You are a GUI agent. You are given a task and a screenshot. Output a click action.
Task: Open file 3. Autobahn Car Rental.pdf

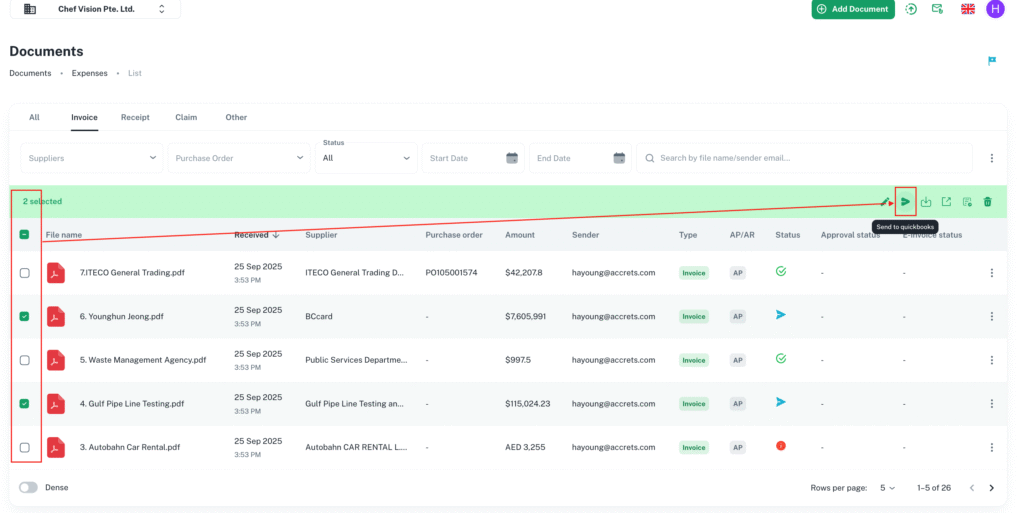coord(130,448)
